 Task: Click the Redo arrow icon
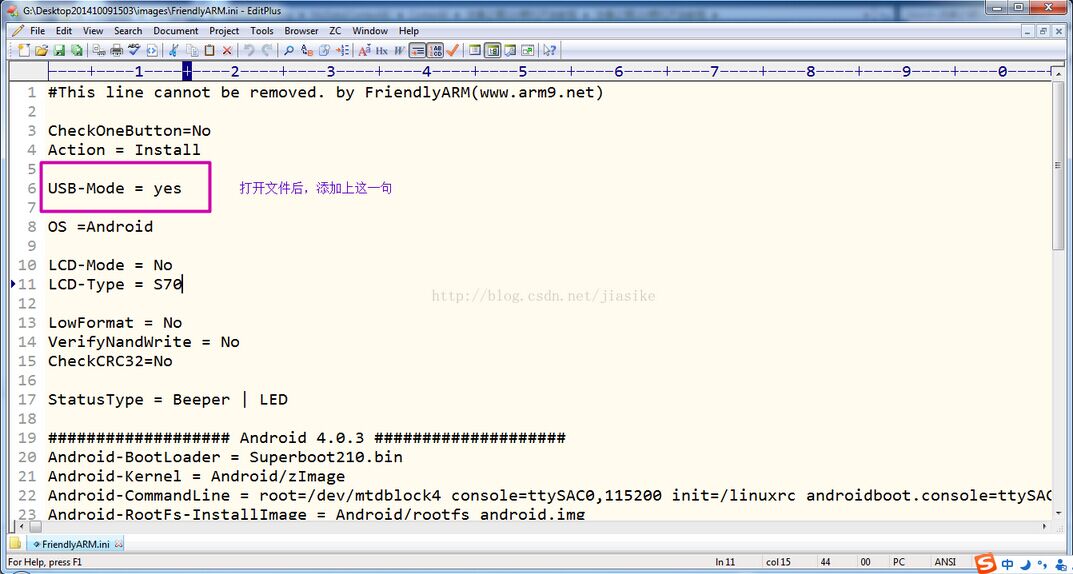pyautogui.click(x=267, y=50)
